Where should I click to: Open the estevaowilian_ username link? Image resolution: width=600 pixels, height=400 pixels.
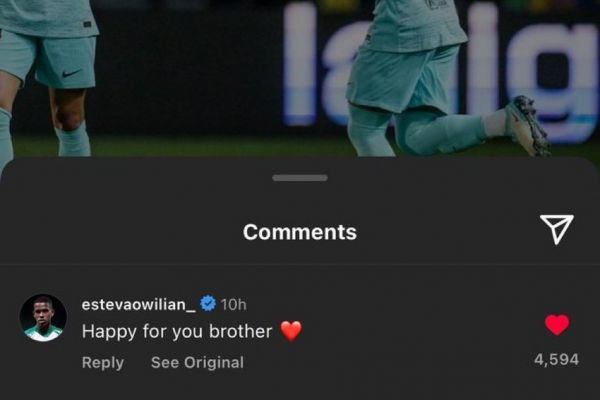(x=139, y=305)
